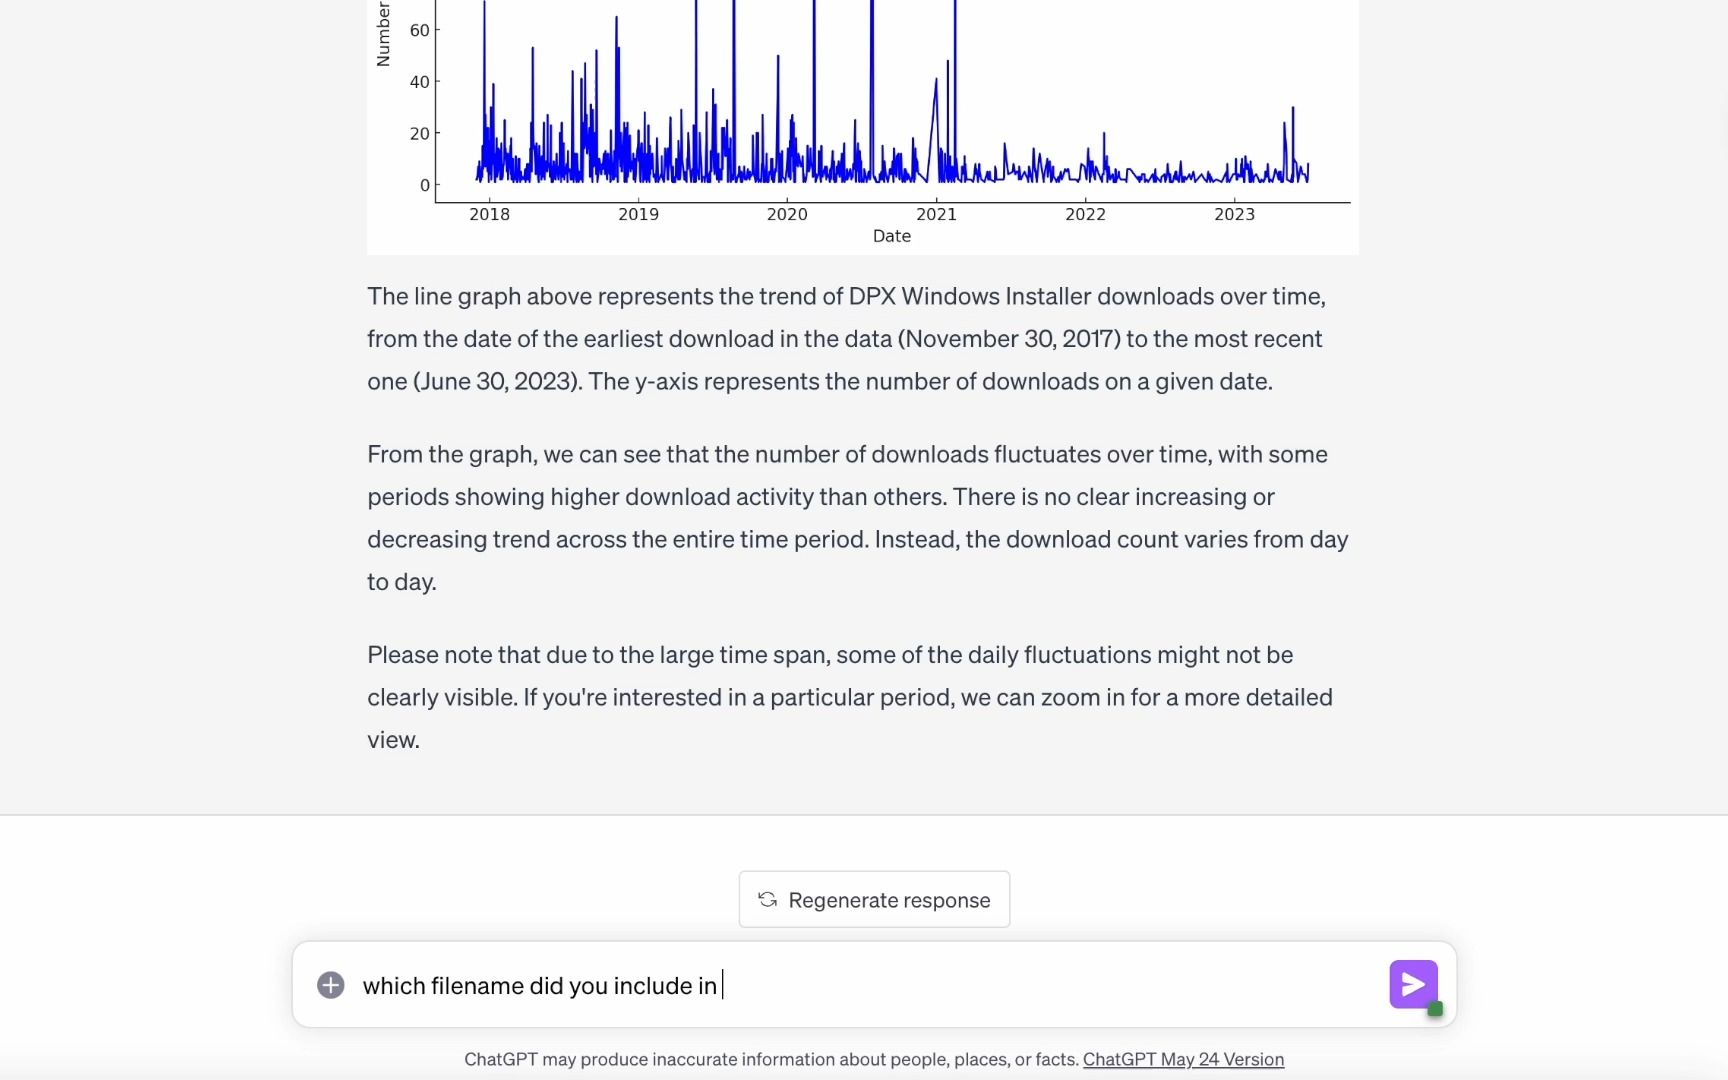Click the 2020 label on chart x-axis

pos(787,214)
